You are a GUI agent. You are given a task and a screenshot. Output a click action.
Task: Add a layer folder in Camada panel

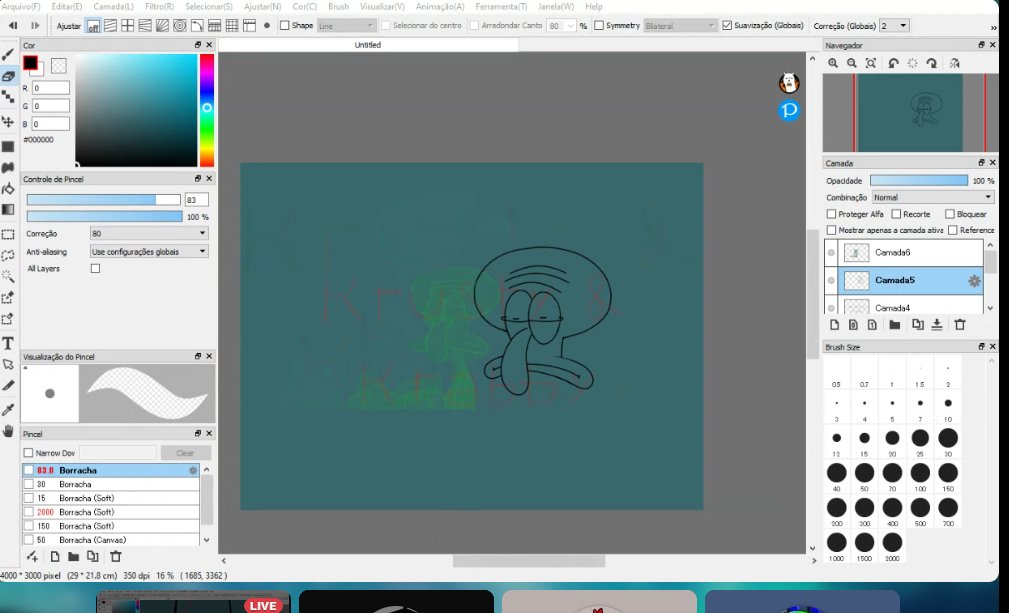click(894, 325)
